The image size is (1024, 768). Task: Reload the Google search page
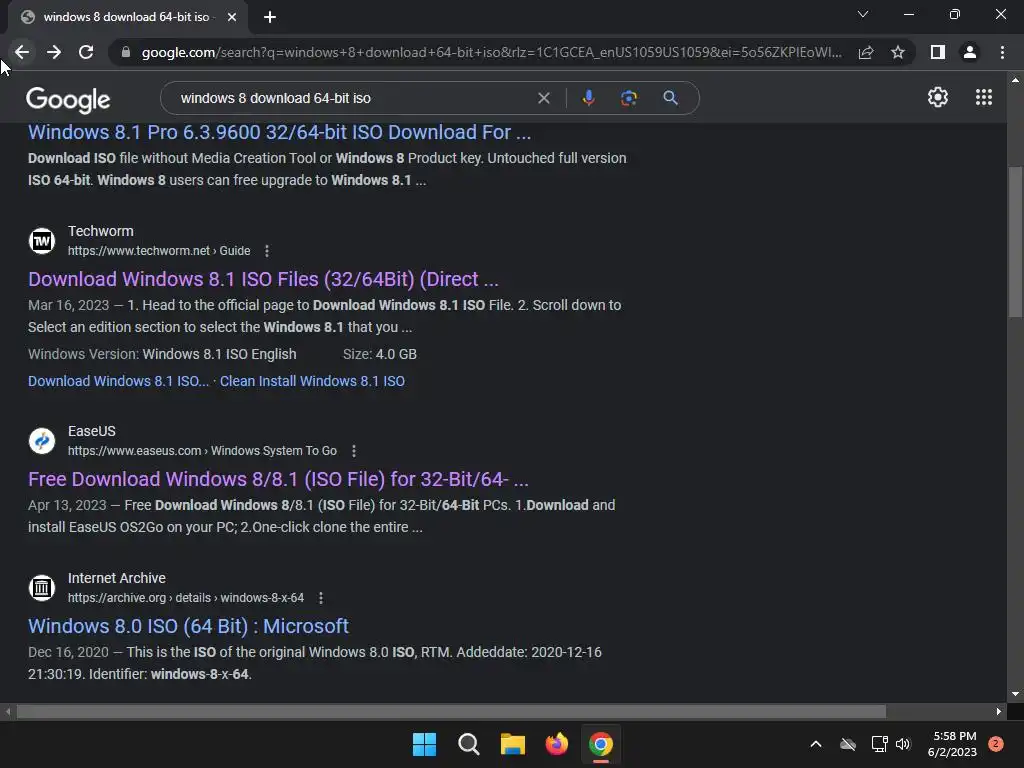(86, 52)
